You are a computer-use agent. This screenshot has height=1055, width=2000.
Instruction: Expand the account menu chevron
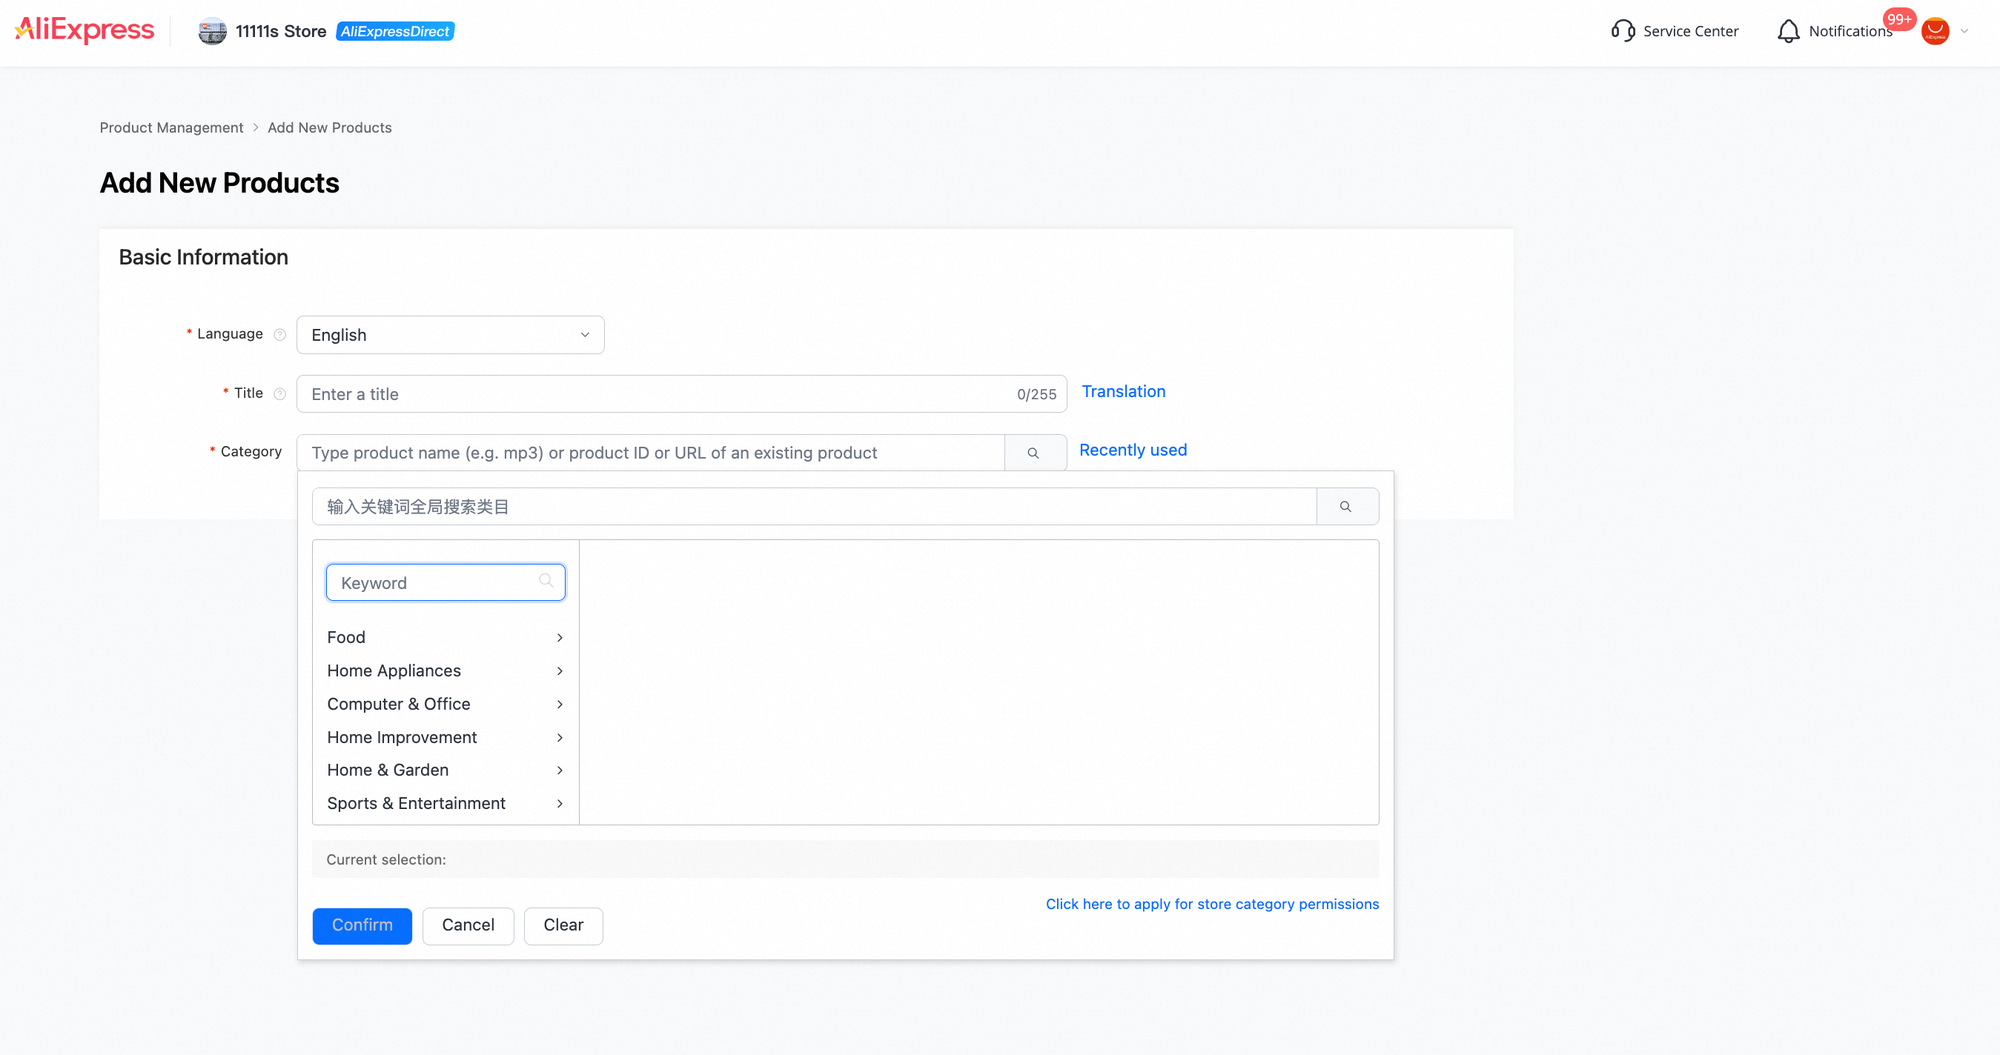[1964, 31]
